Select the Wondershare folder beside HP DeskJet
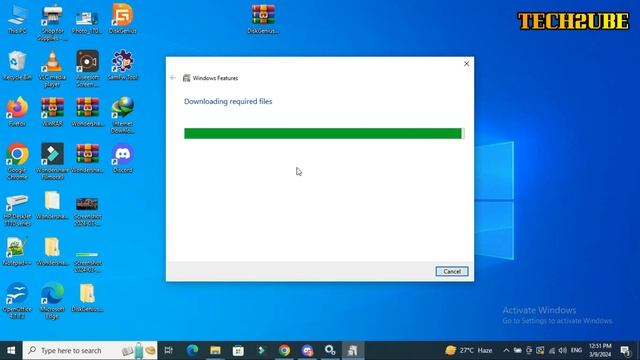640x360 pixels. point(53,205)
